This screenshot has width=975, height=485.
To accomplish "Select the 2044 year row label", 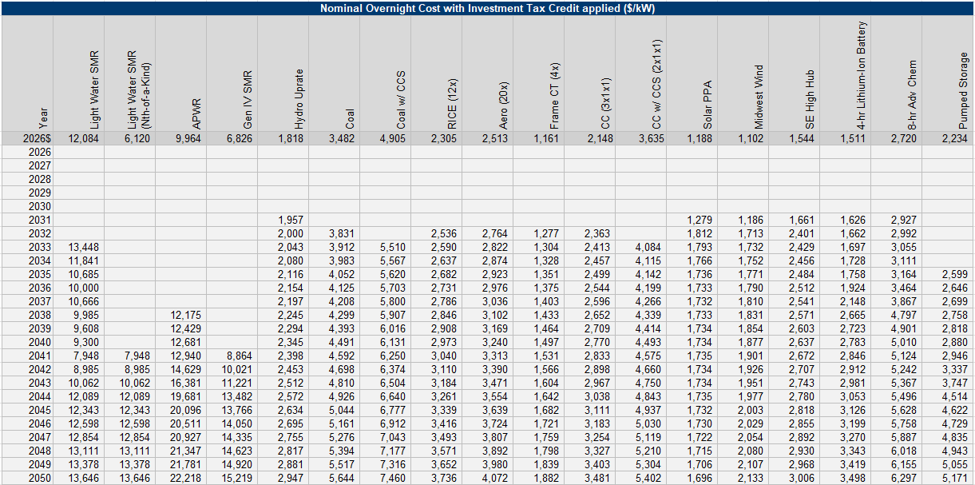I will tap(39, 397).
